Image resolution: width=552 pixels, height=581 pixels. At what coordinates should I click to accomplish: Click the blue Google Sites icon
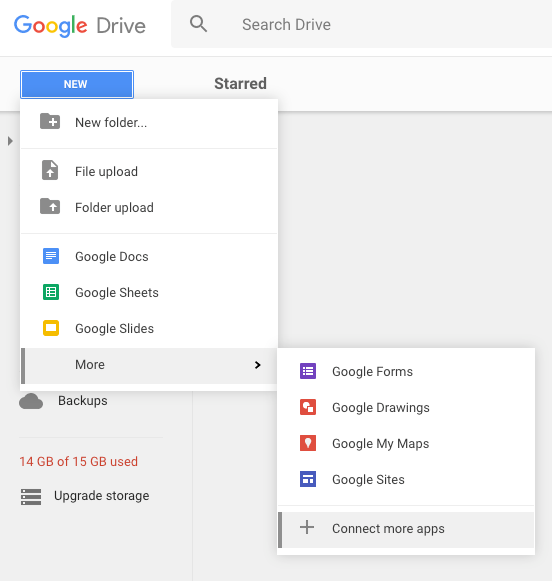308,479
